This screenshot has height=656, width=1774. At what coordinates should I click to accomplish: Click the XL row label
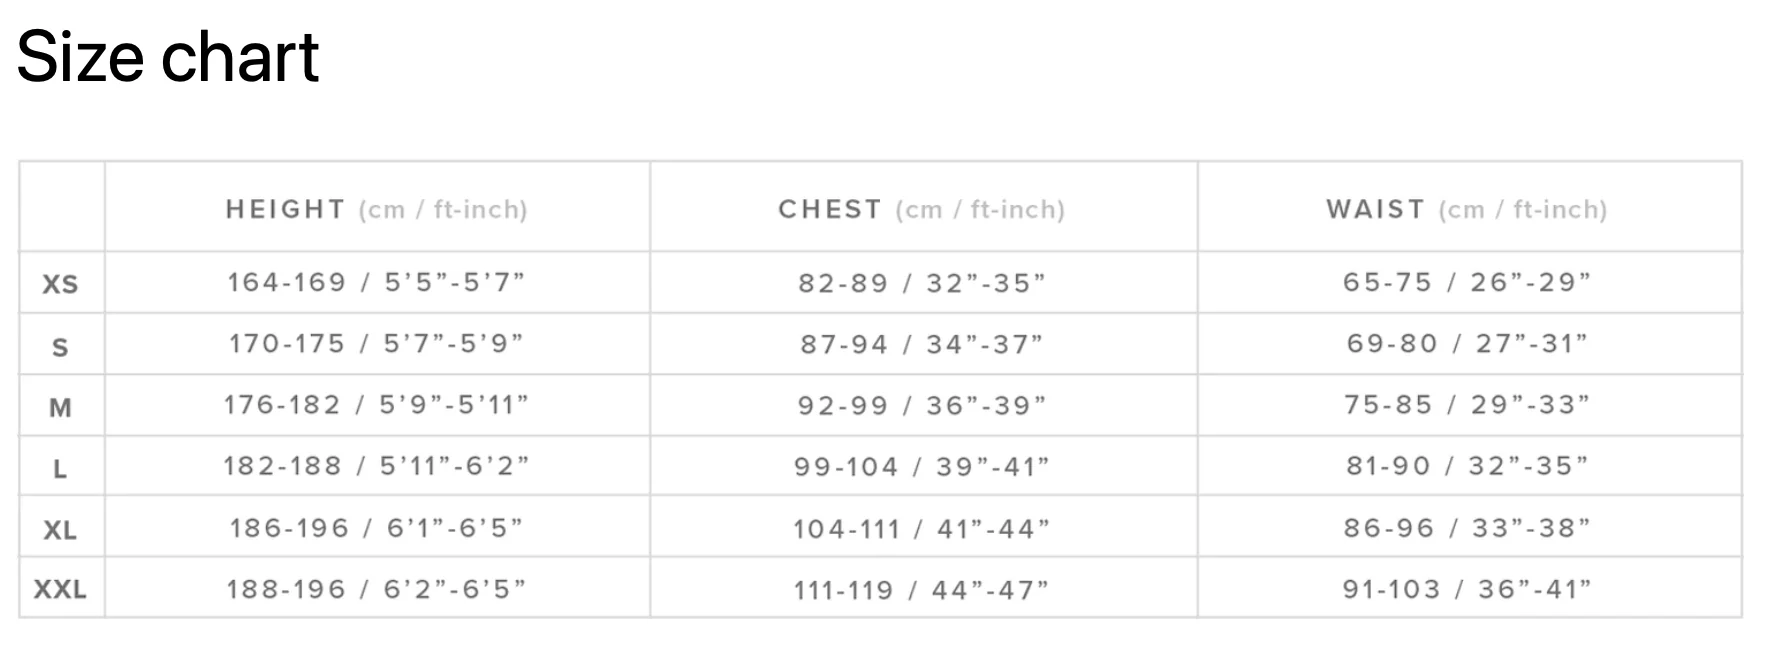click(x=60, y=530)
